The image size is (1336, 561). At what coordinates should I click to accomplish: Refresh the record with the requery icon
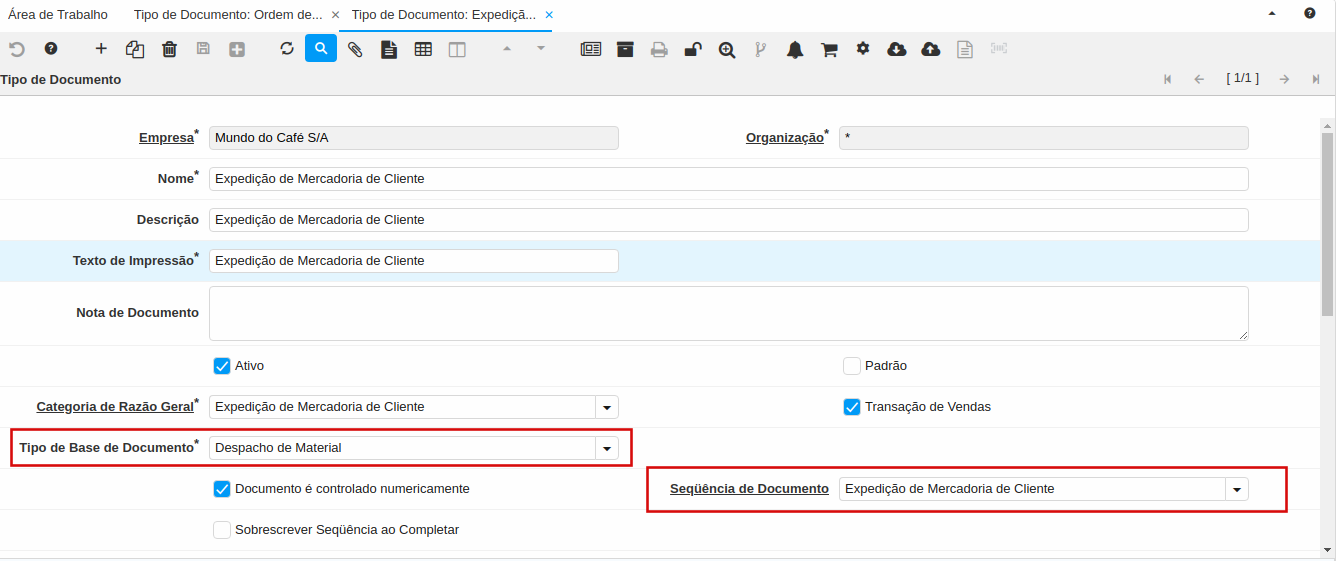click(x=287, y=49)
